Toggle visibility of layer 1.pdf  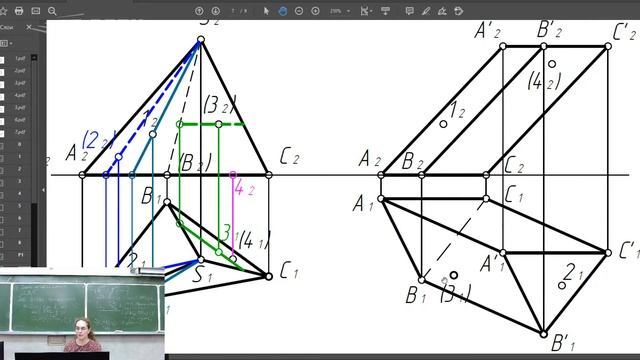tap(2, 60)
